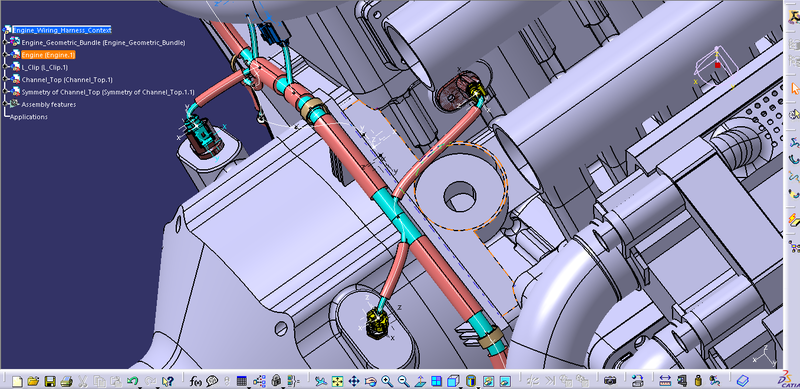Activate Fly mode airplane icon
The width and height of the screenshot is (800, 389).
[320, 381]
